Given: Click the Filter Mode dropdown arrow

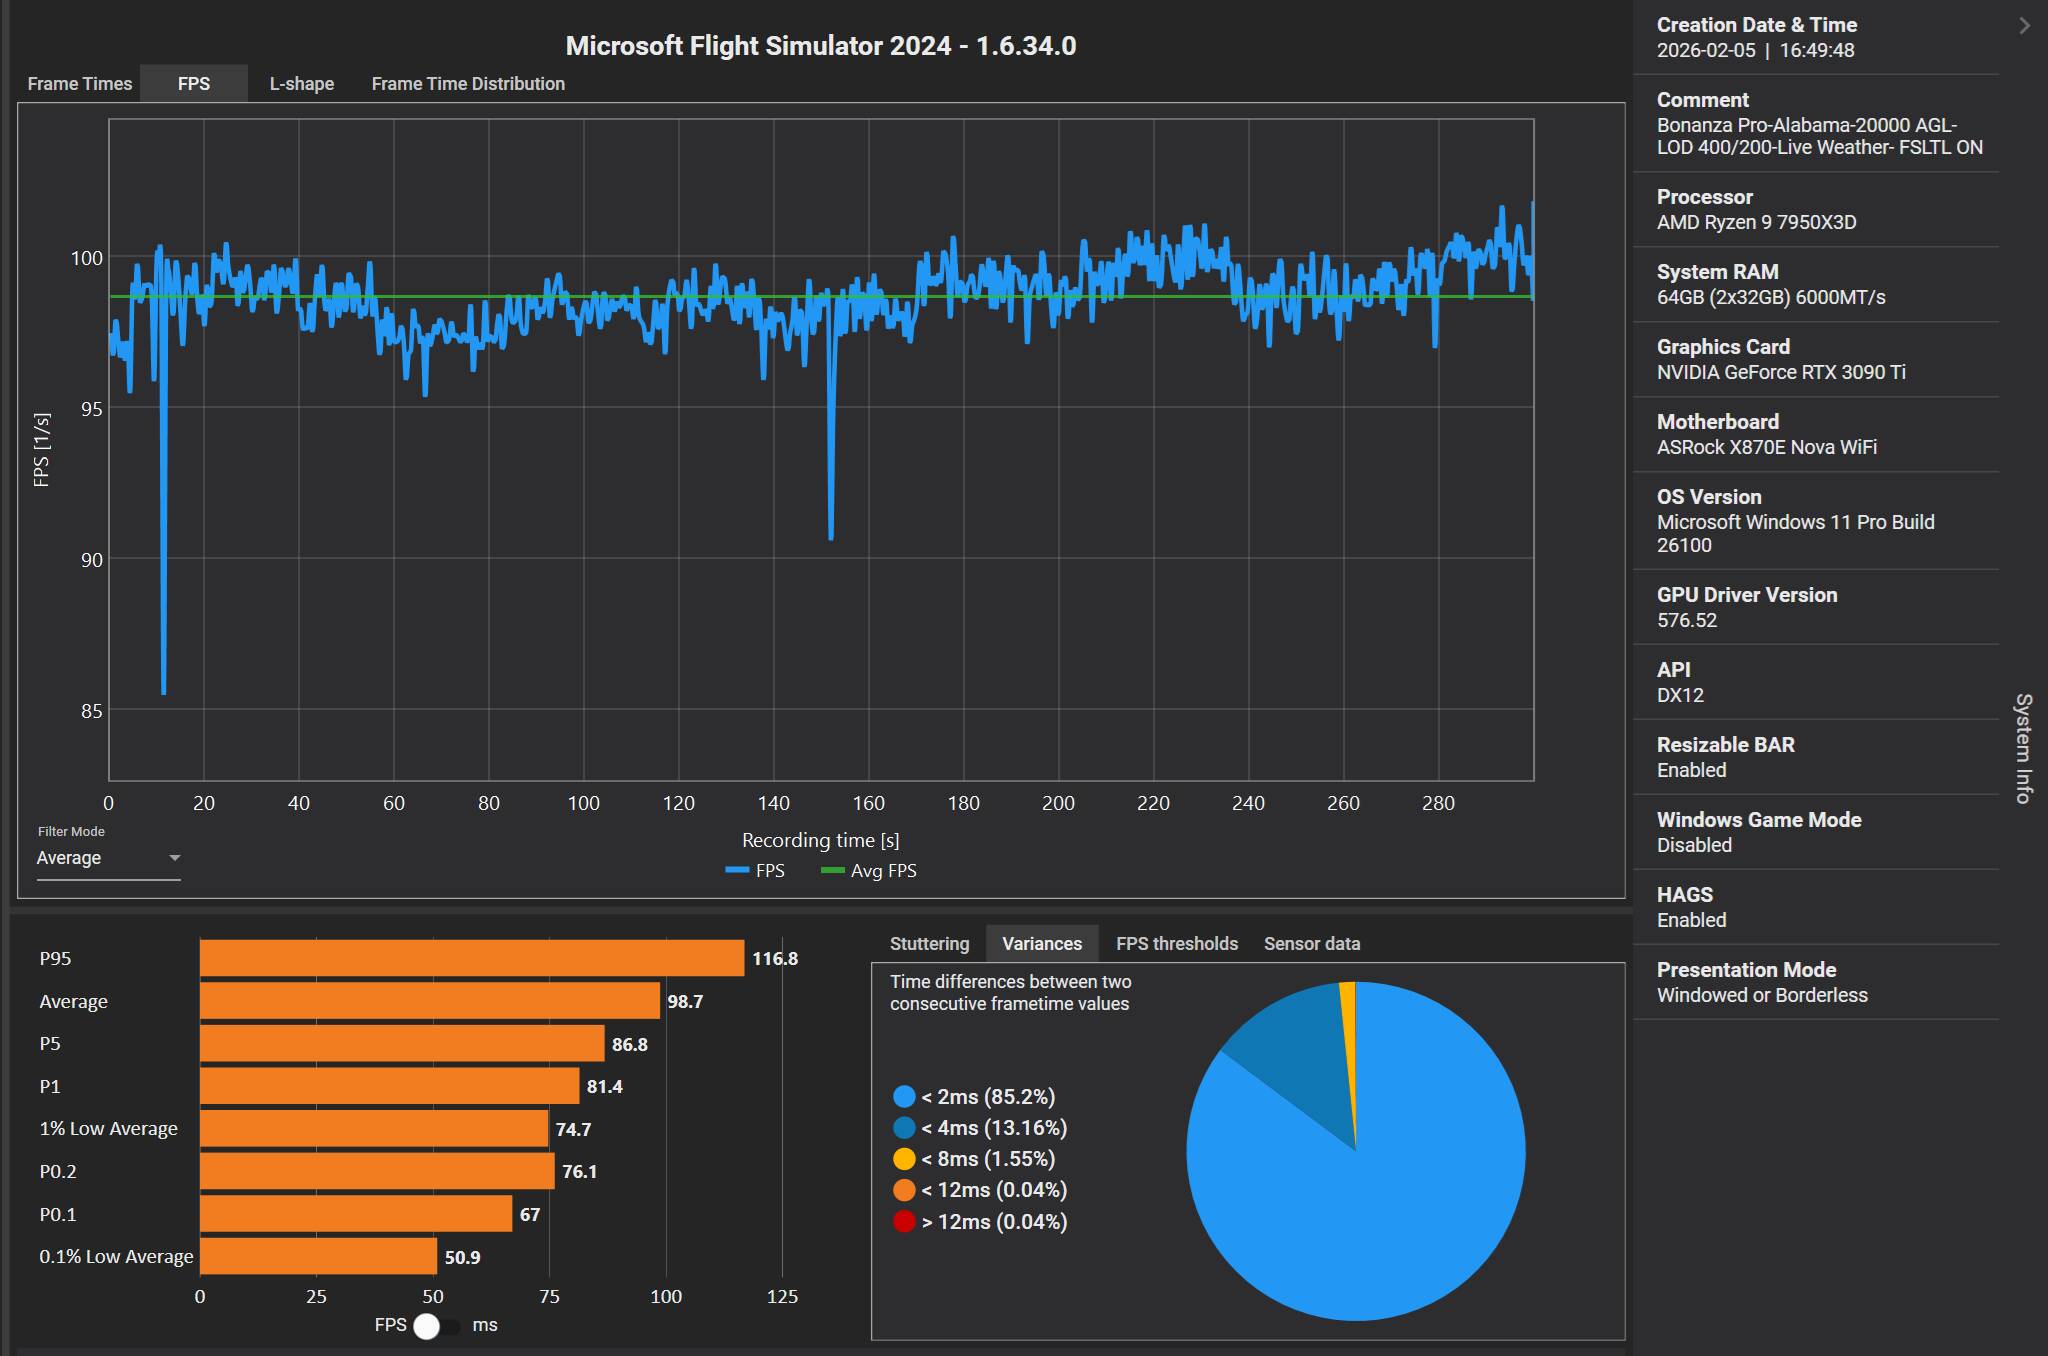Looking at the screenshot, I should [174, 858].
